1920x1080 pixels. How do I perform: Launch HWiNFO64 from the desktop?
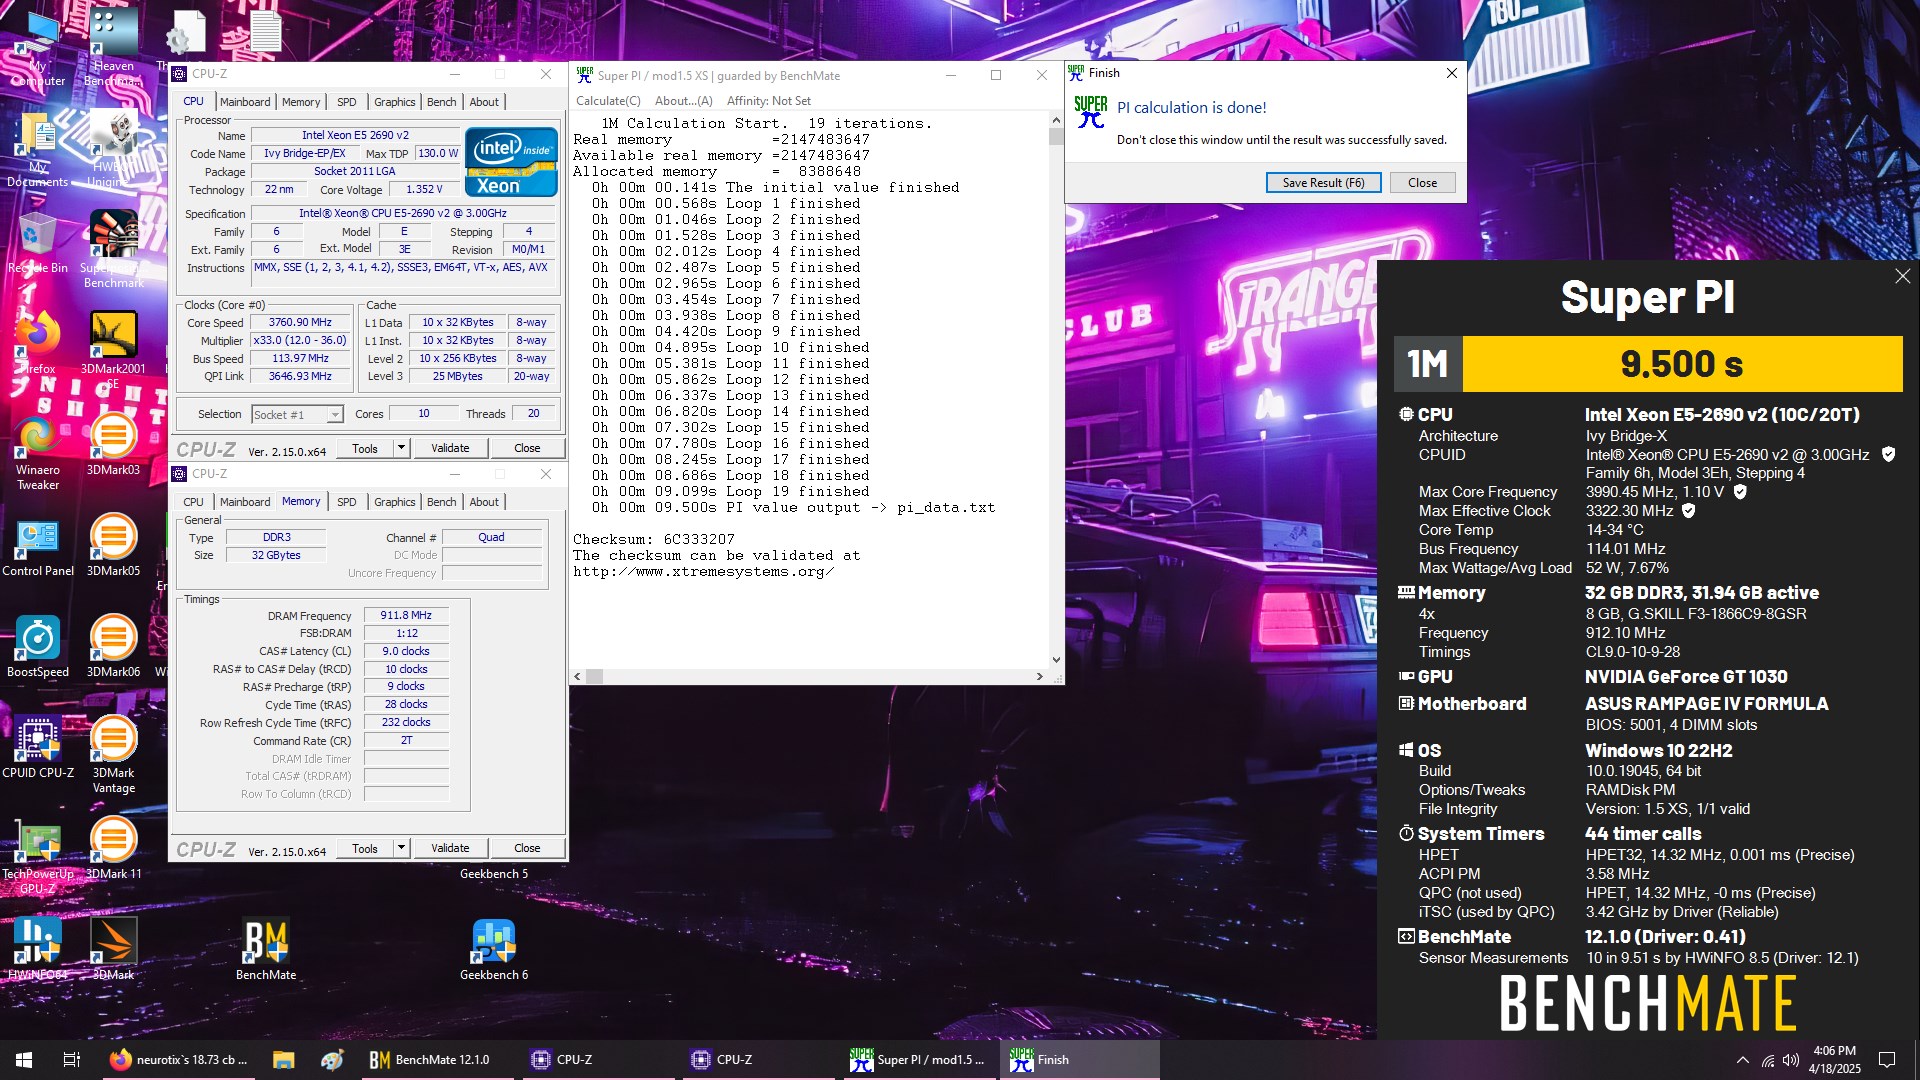click(x=38, y=950)
